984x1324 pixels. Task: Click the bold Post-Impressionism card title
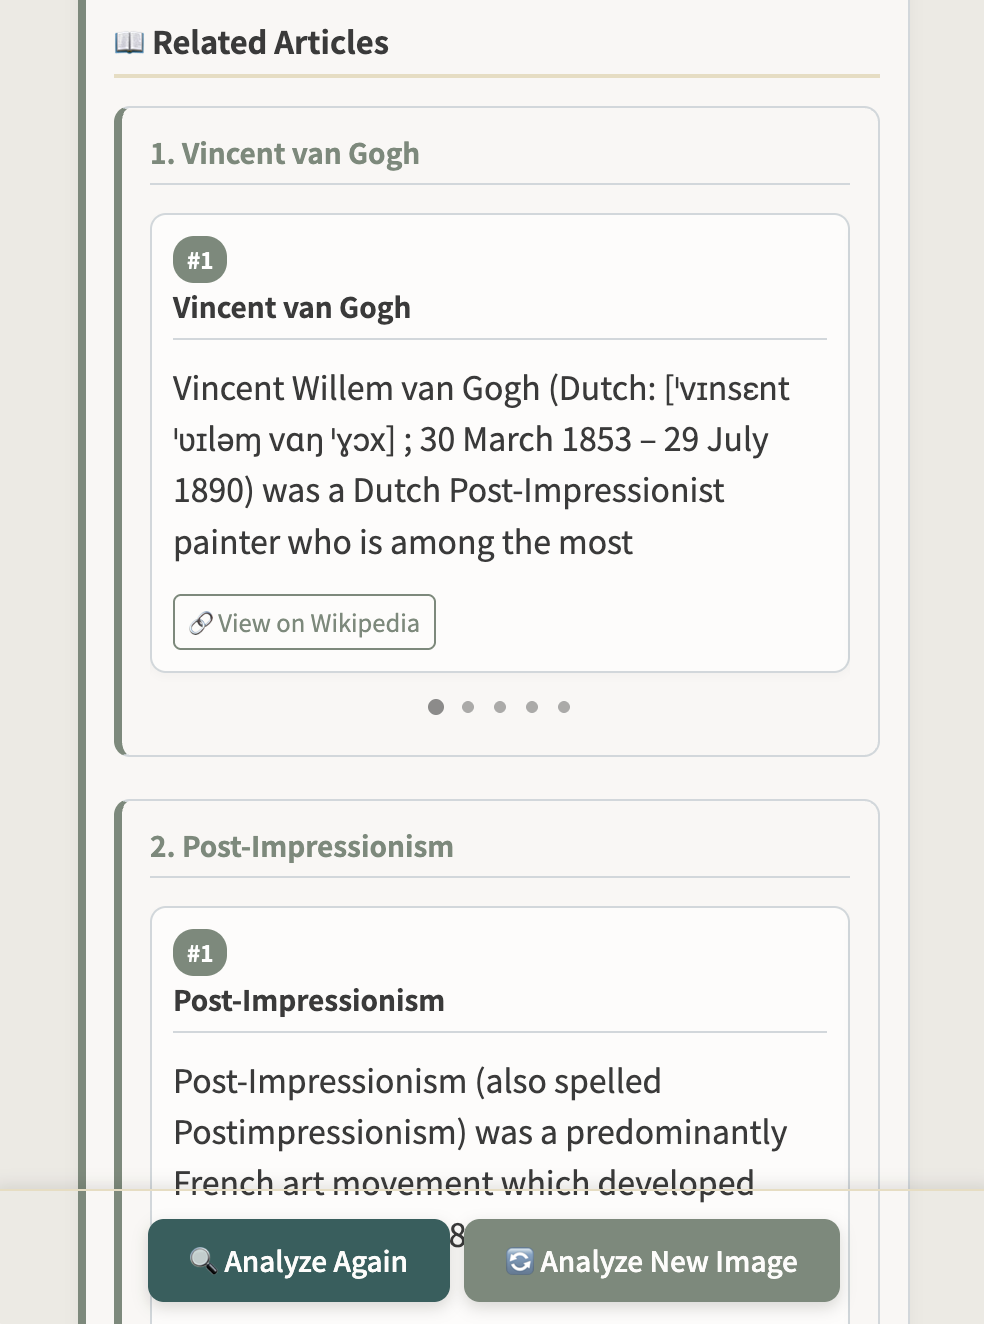coord(309,1001)
